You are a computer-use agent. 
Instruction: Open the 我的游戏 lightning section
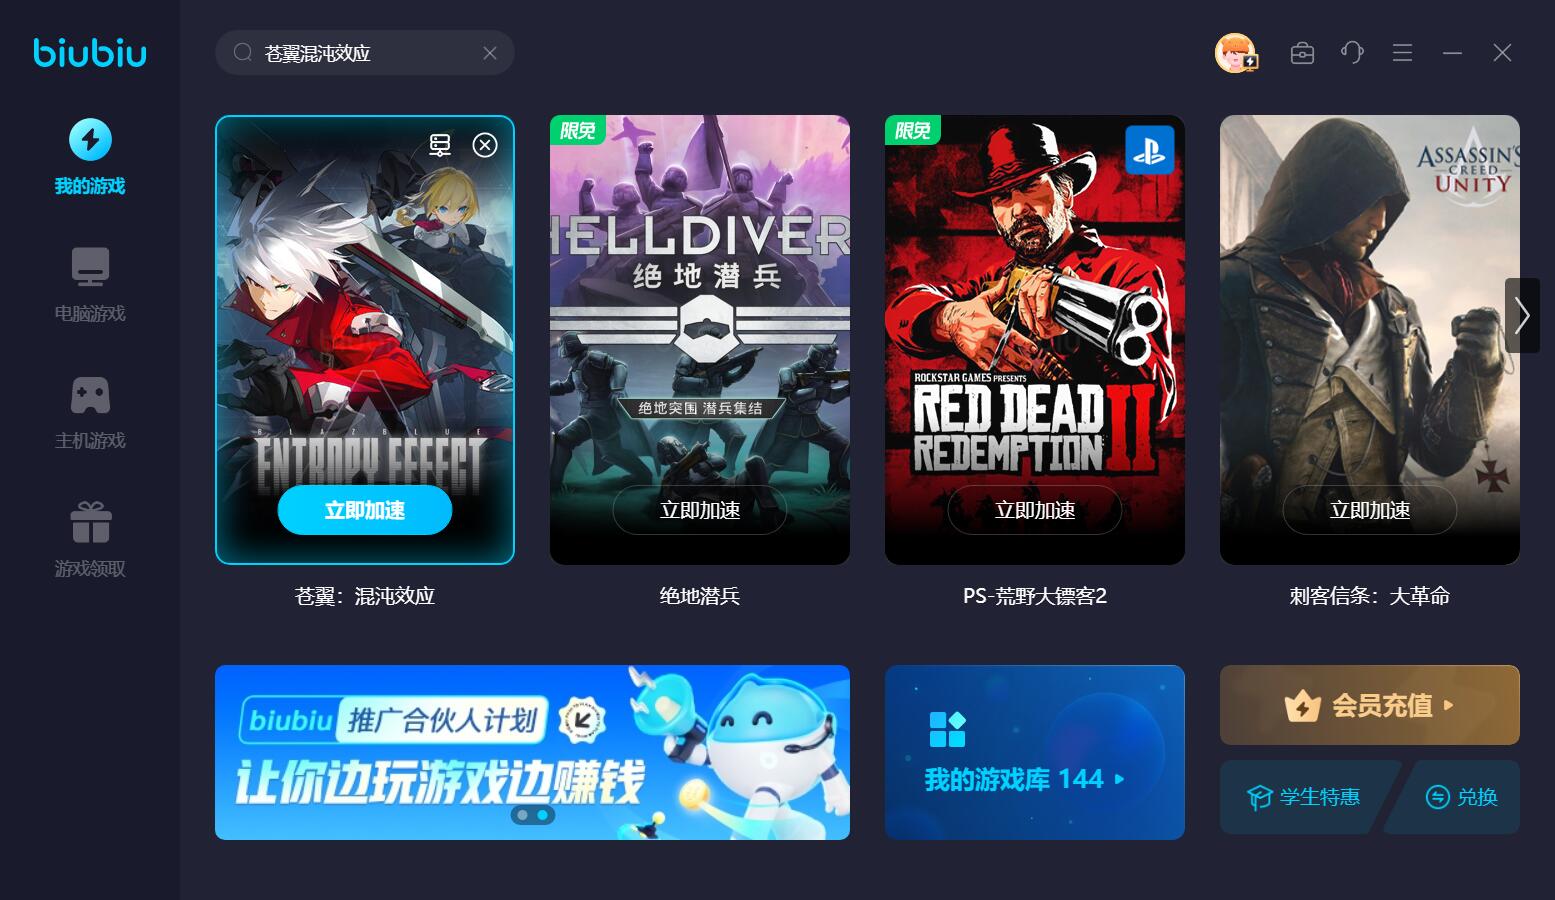pos(90,158)
